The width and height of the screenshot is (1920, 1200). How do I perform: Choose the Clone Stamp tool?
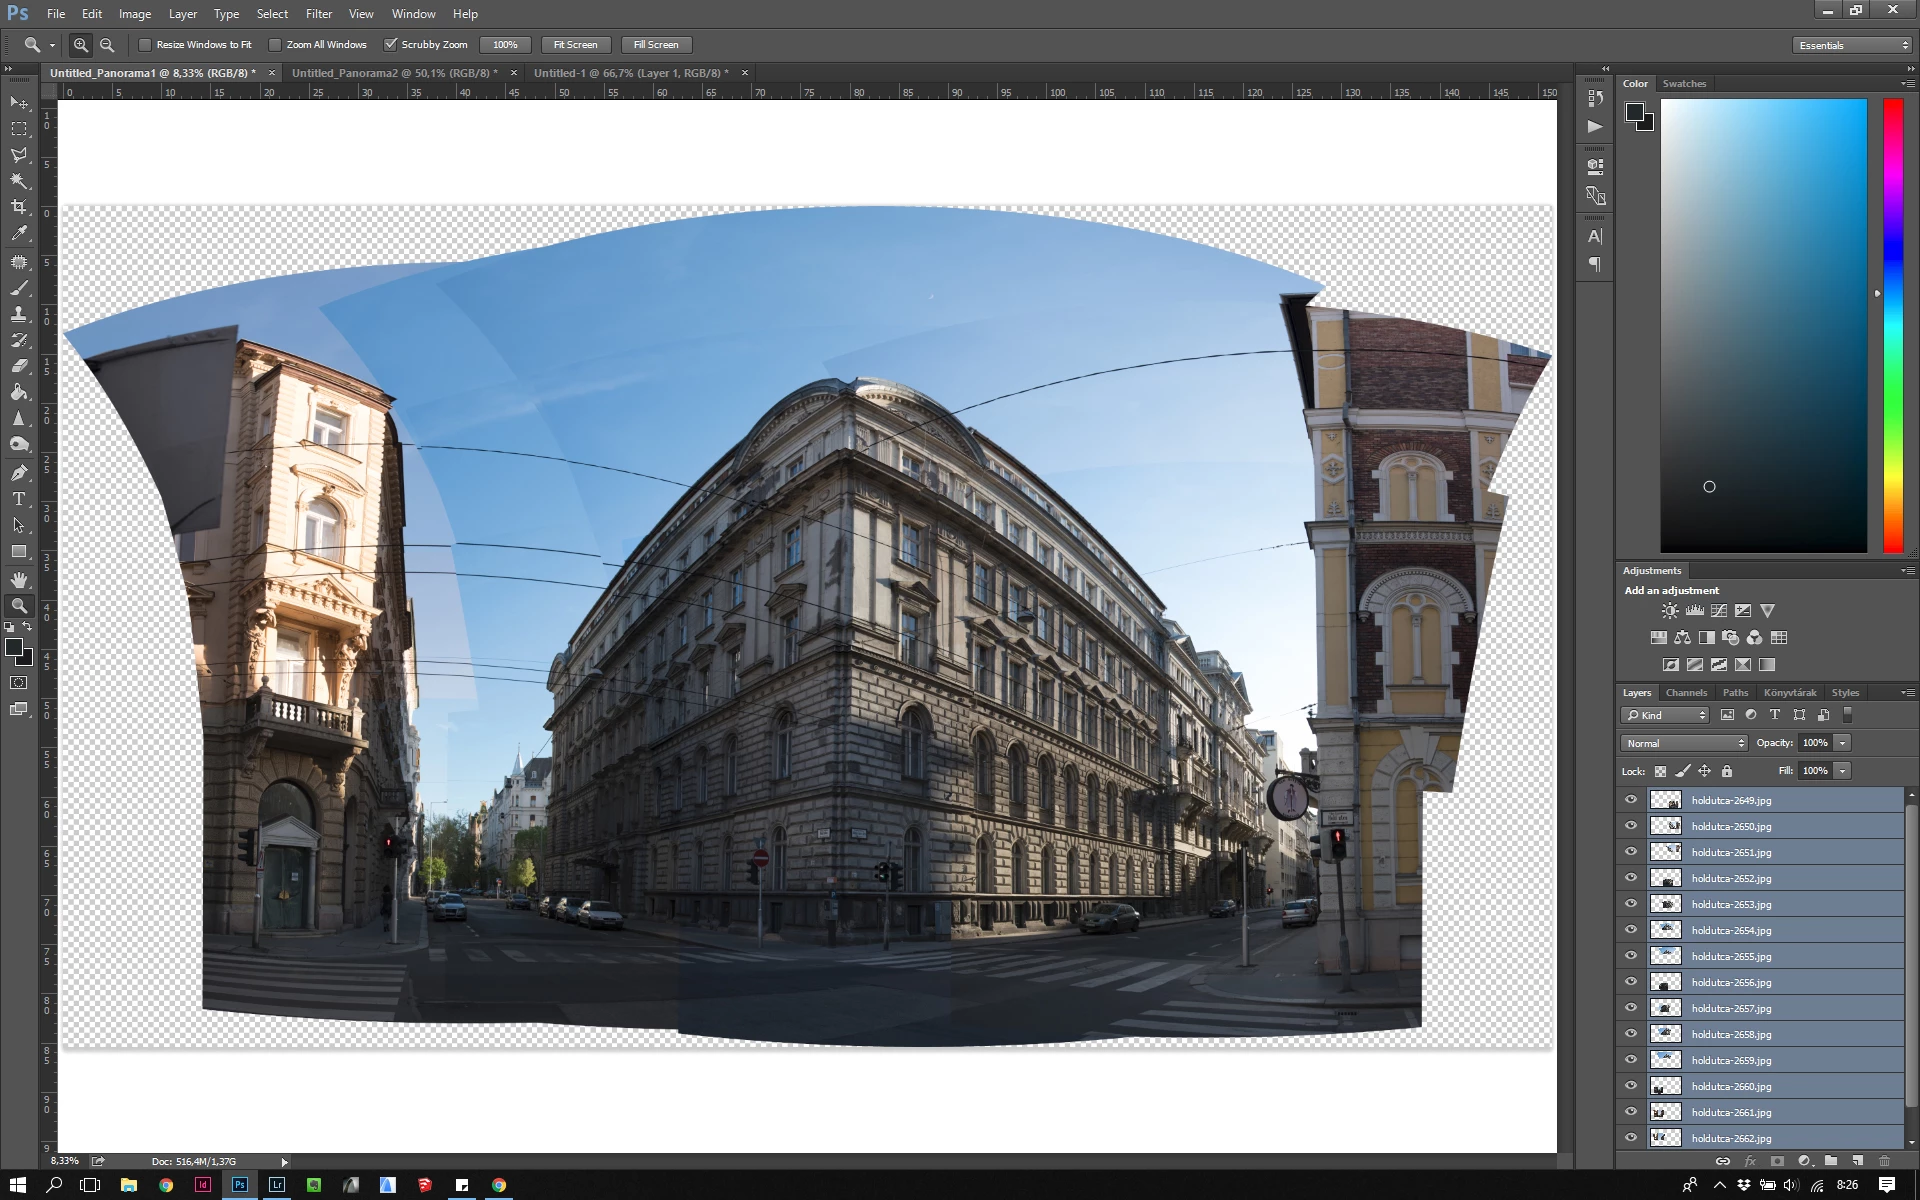[19, 314]
